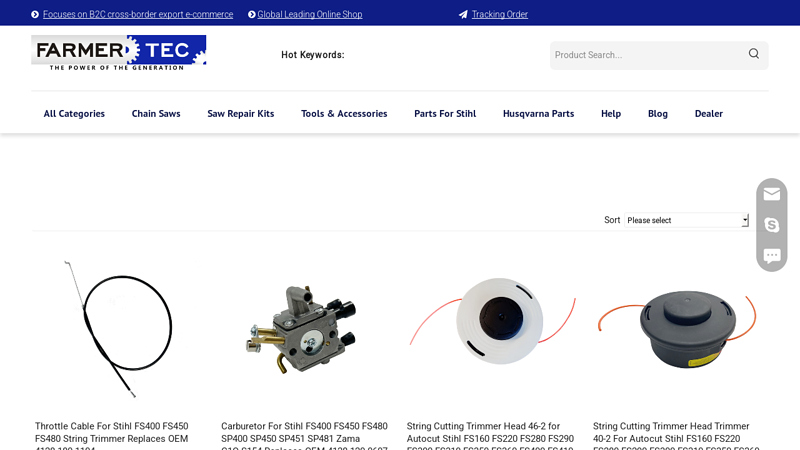The image size is (800, 450).
Task: Open Parts For Stihl menu
Action: 445,114
